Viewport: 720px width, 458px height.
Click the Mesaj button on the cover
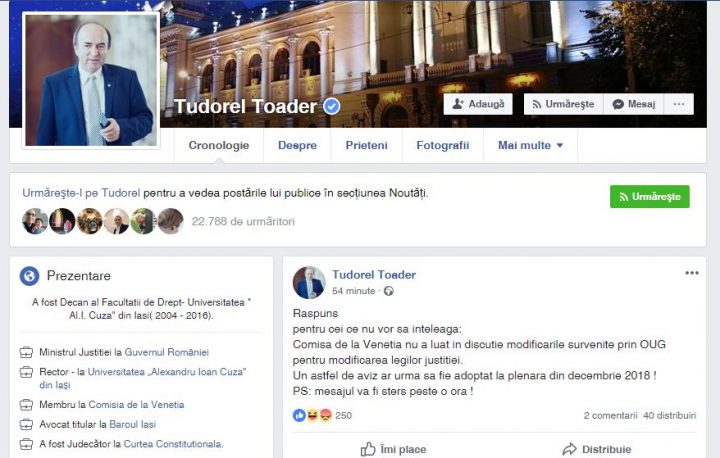634,104
